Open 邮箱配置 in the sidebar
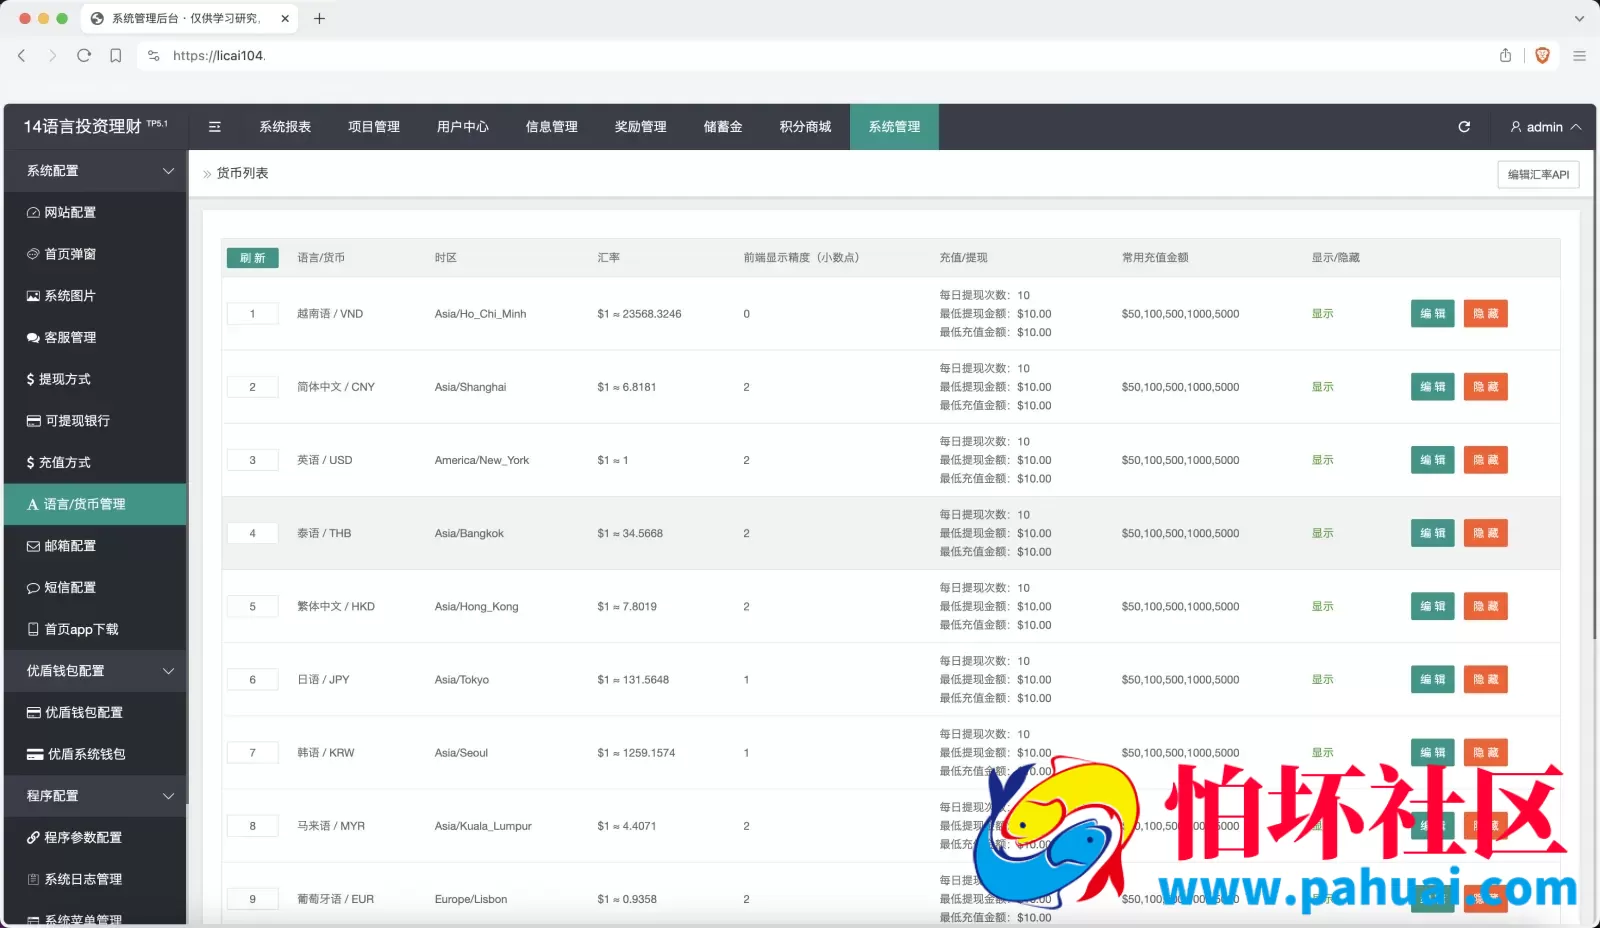 [95, 546]
